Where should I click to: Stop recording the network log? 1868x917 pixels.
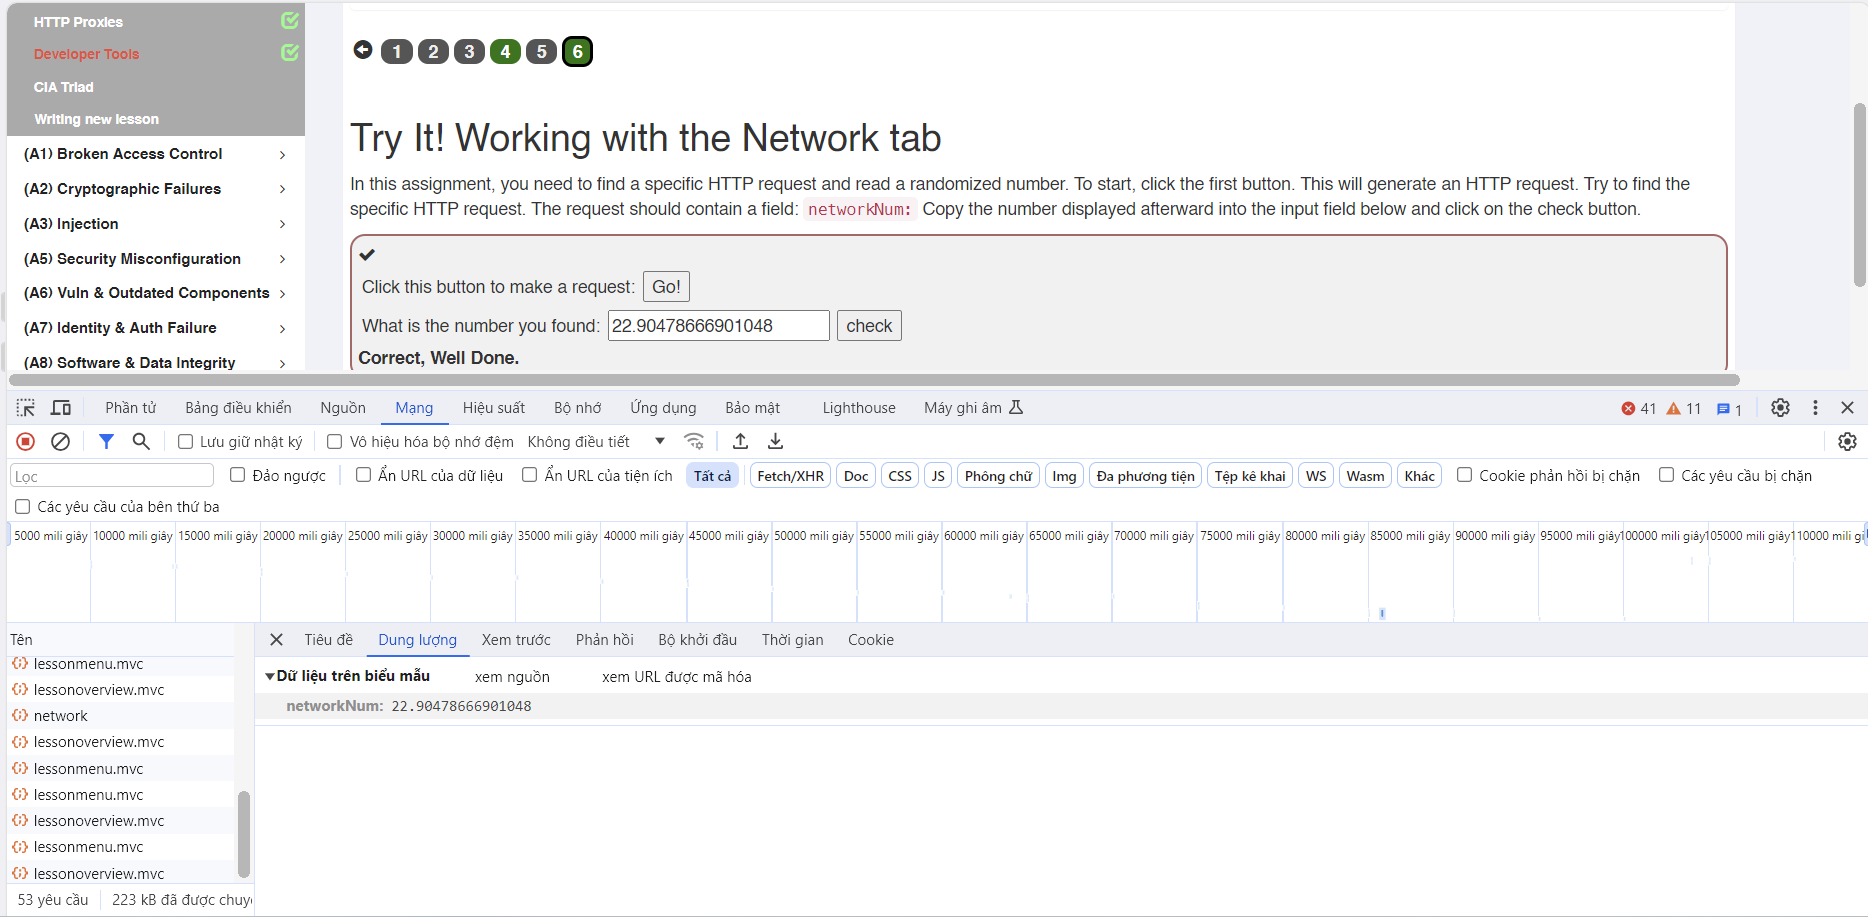pyautogui.click(x=26, y=441)
